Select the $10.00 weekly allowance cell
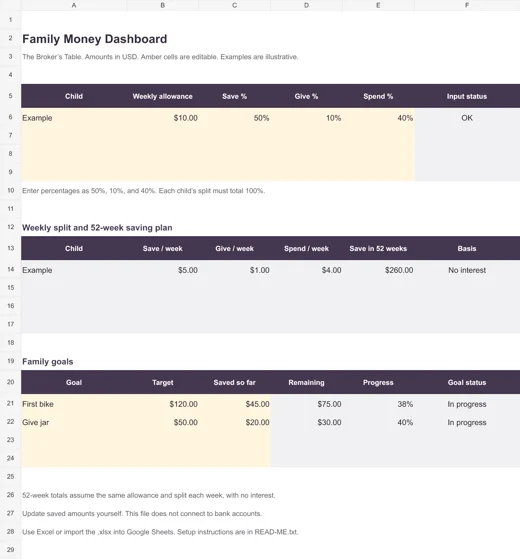 click(163, 118)
